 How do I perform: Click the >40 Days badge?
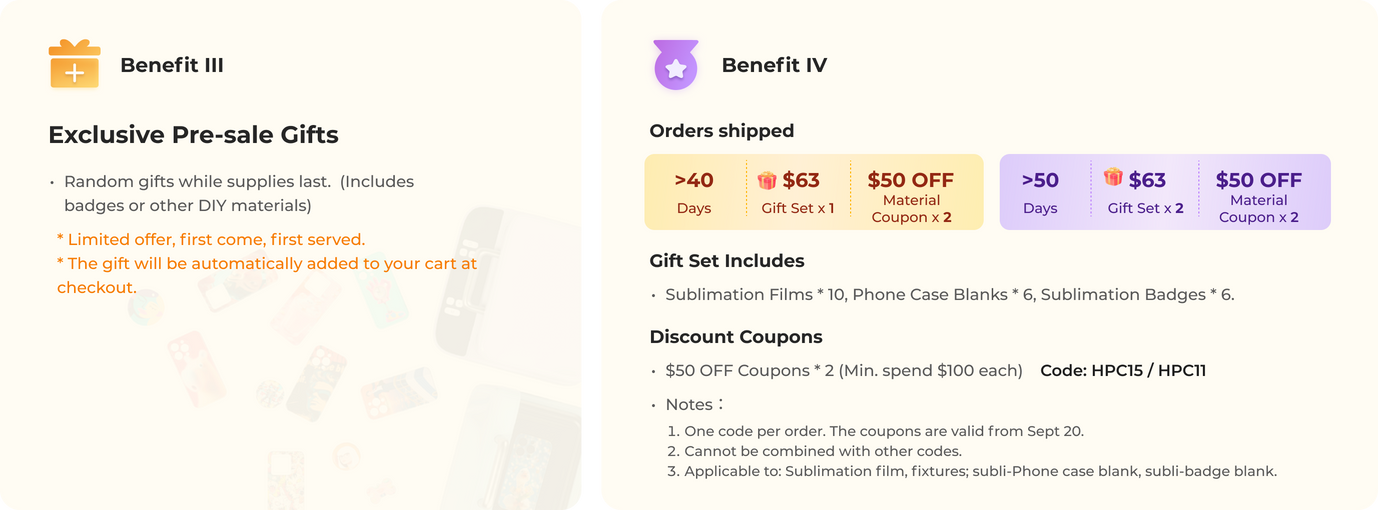(693, 192)
